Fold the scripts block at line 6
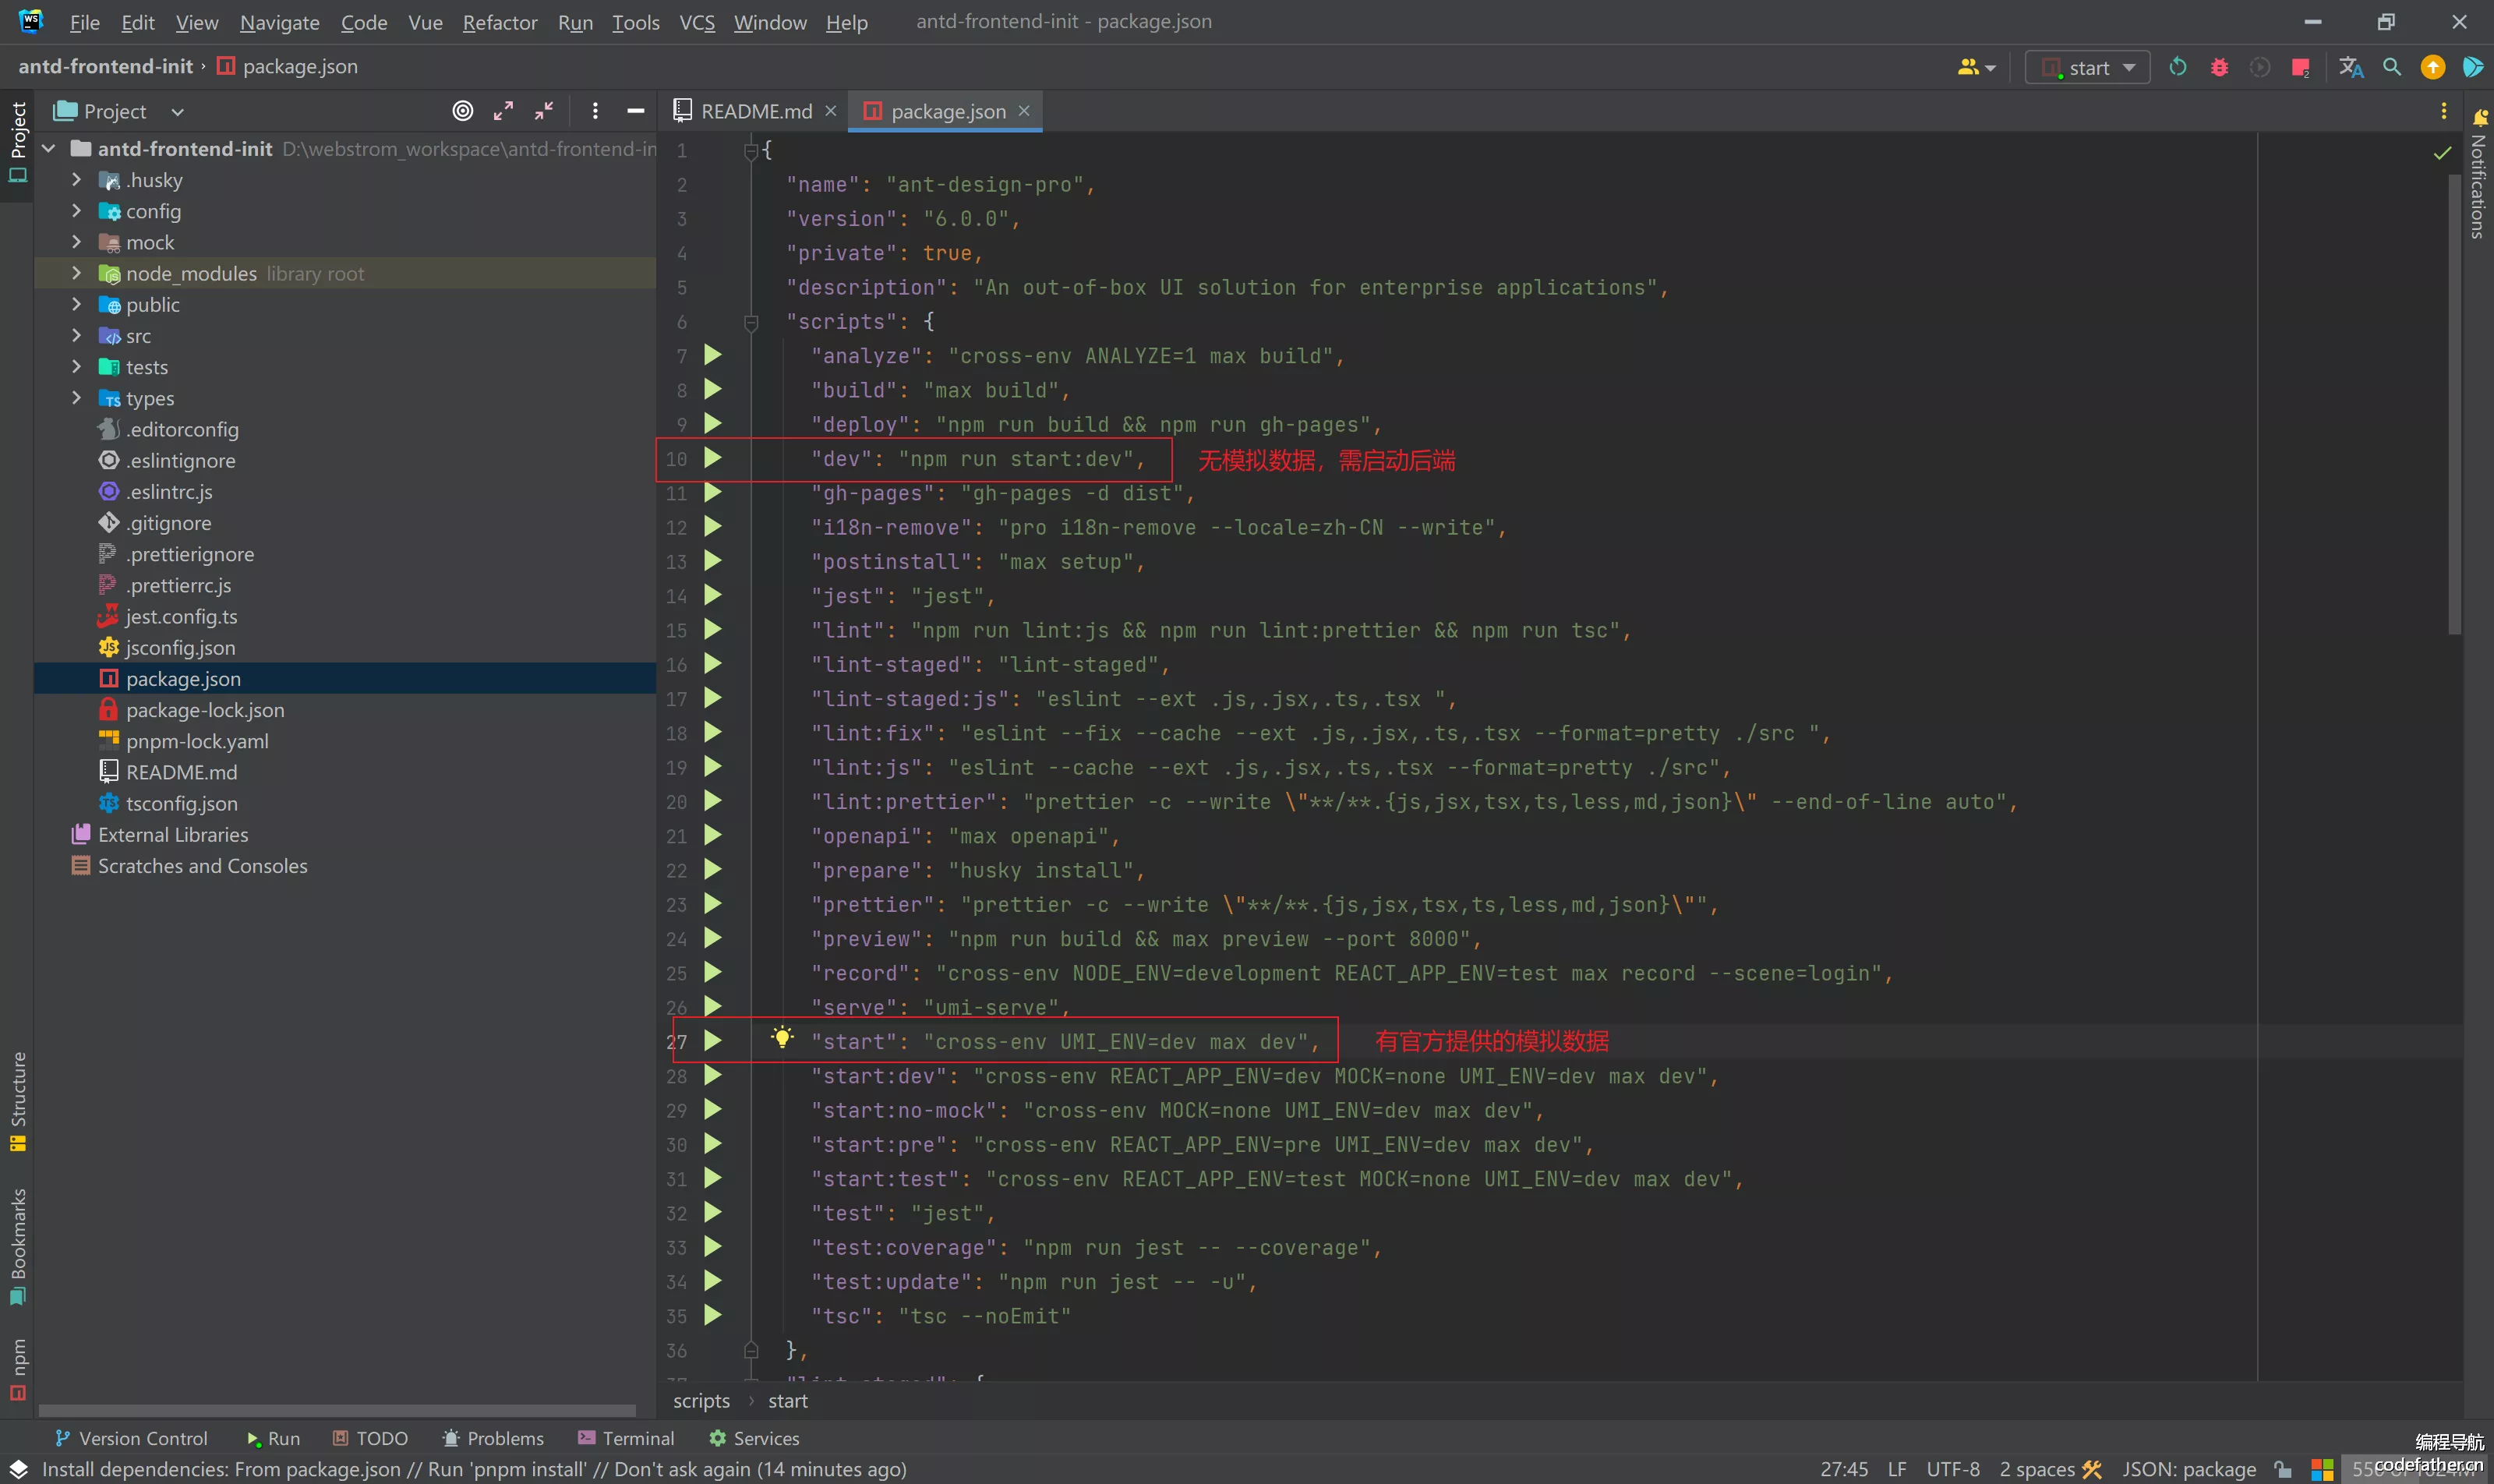 point(751,322)
